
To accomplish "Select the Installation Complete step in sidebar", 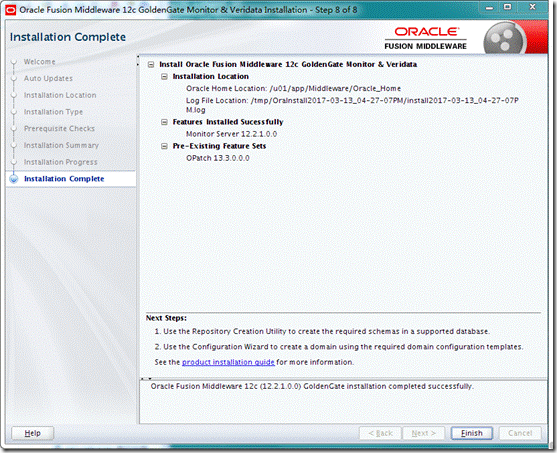I will coord(64,179).
